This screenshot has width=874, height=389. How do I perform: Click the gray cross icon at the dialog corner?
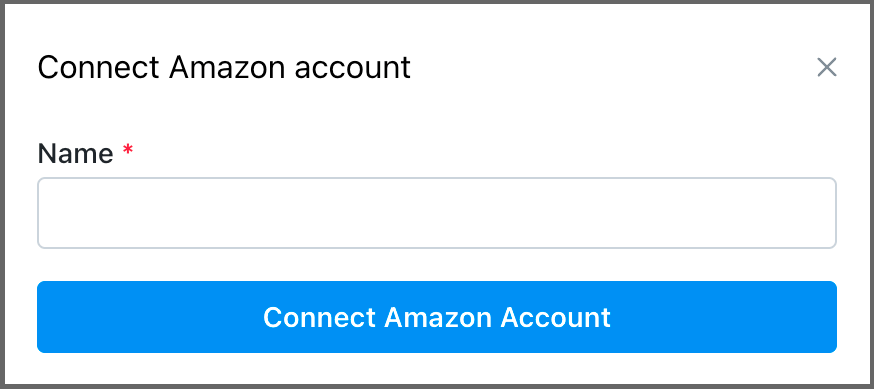pos(827,67)
